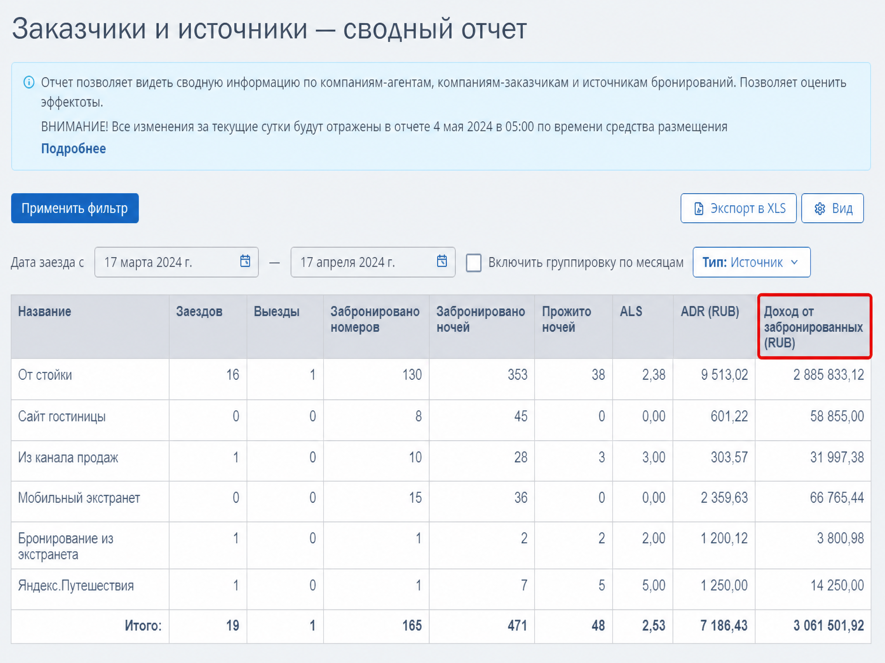The width and height of the screenshot is (885, 663).
Task: Open calendar icon for start date 17 марта
Action: point(245,261)
